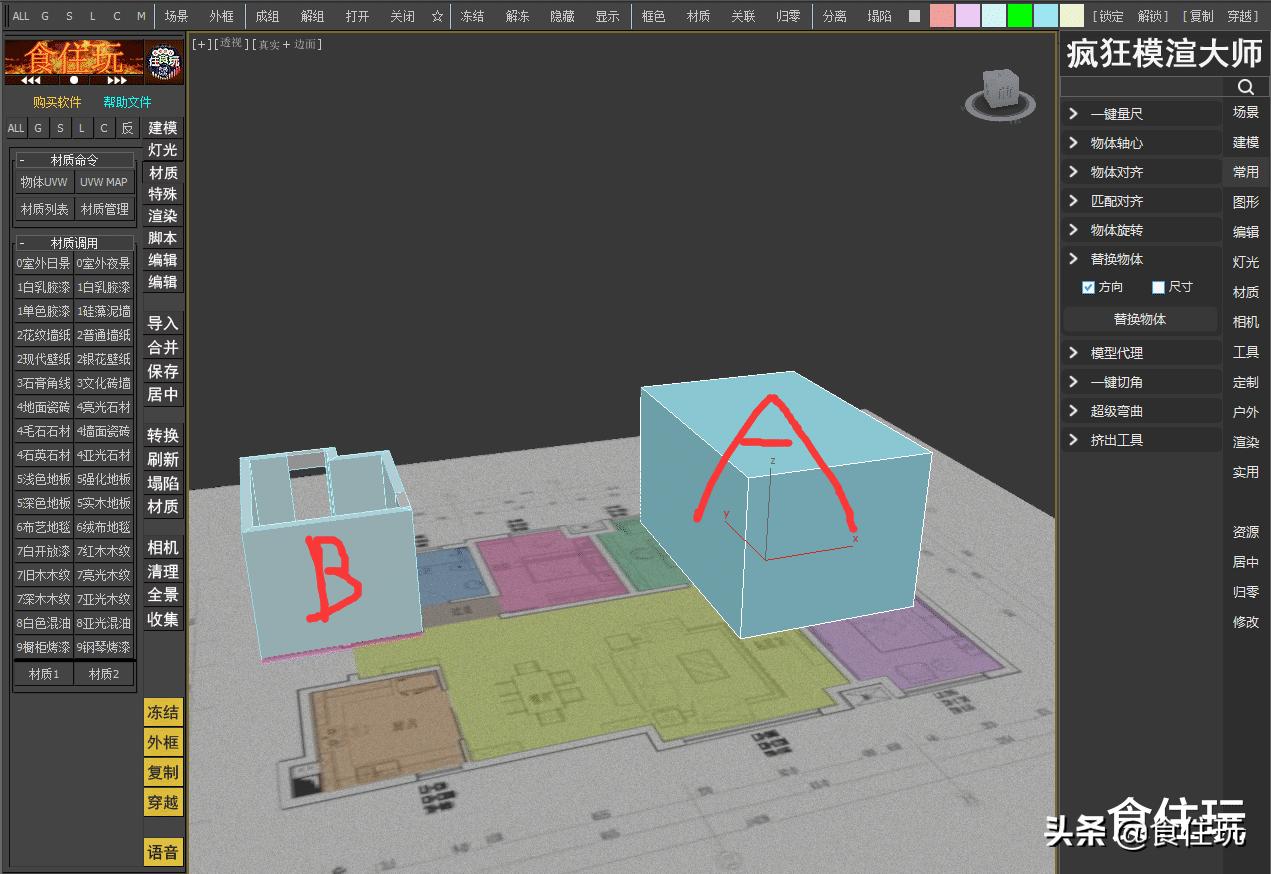Switch to the 渲染 tab on the right edge
This screenshot has height=874, width=1271.
coord(1245,441)
